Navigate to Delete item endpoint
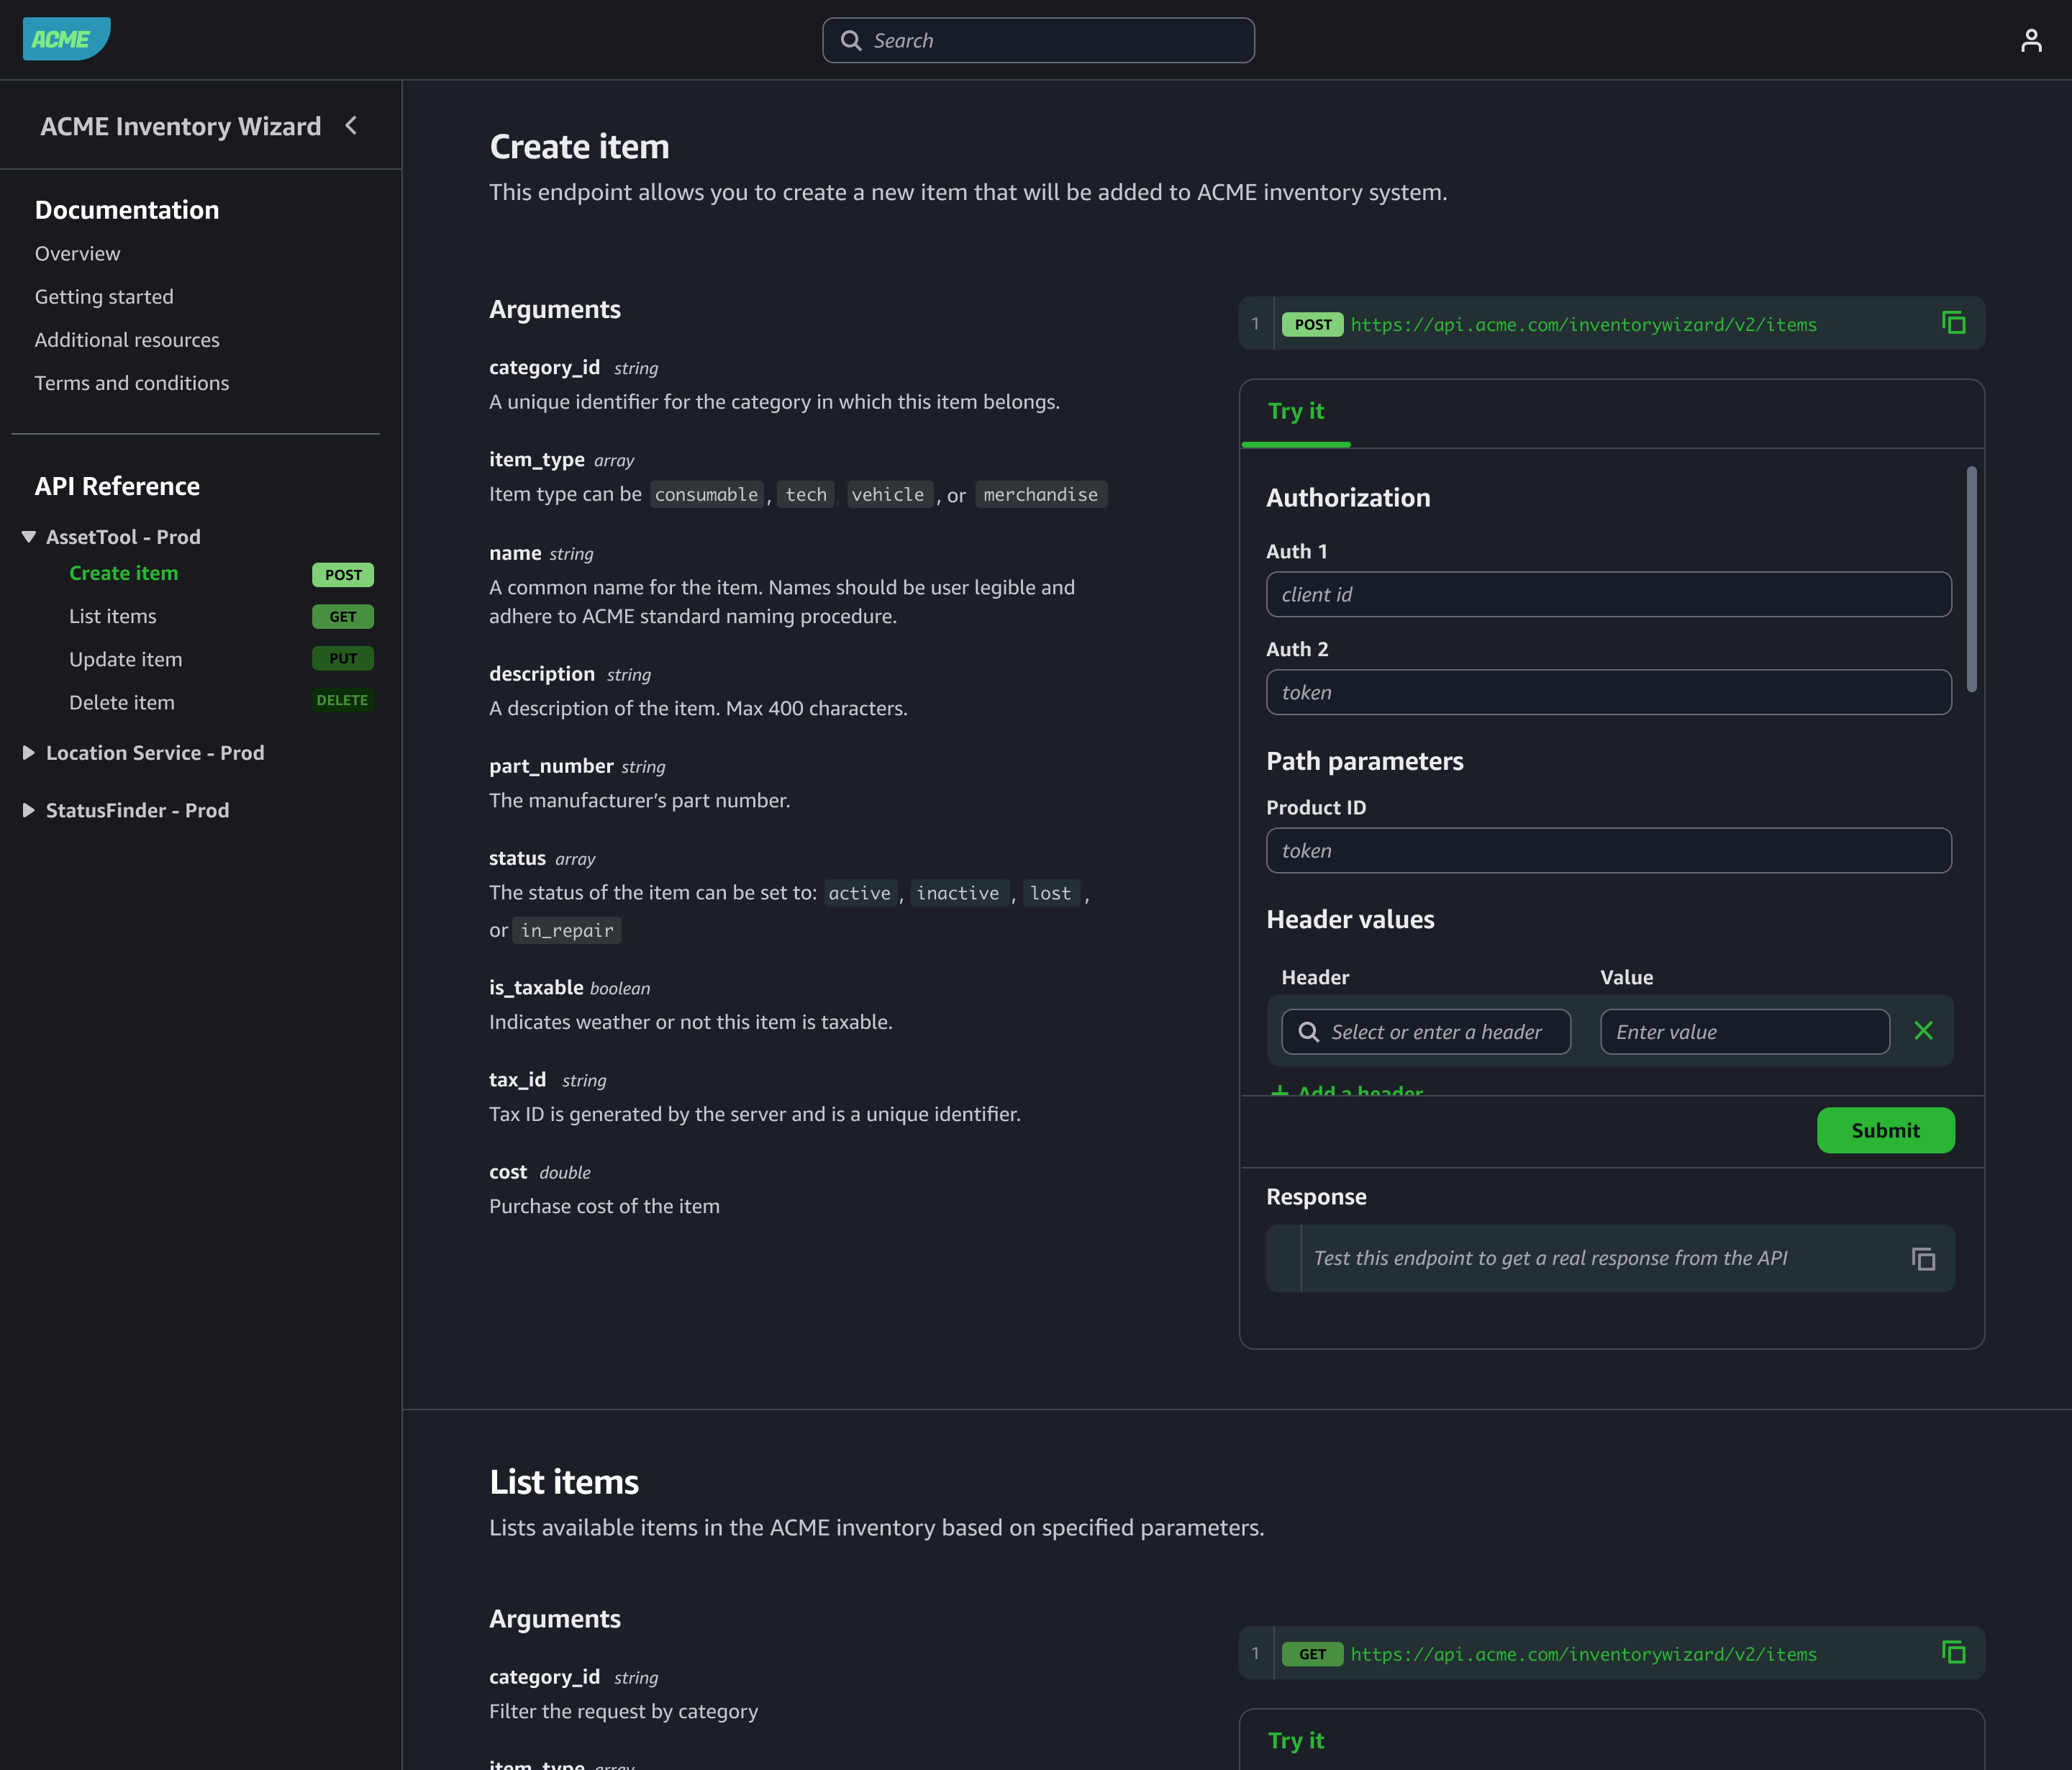This screenshot has height=1770, width=2072. click(x=122, y=703)
